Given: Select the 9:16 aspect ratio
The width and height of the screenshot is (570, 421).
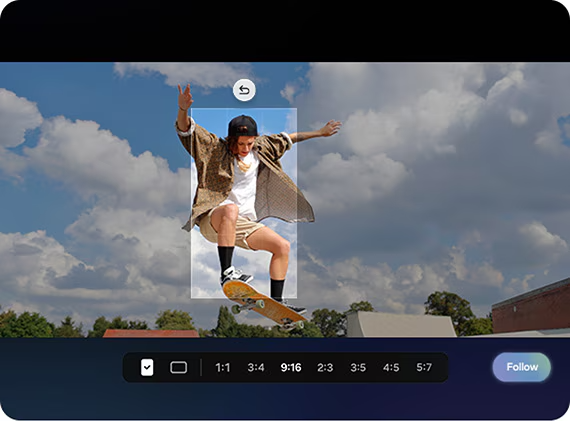Looking at the screenshot, I should 291,368.
